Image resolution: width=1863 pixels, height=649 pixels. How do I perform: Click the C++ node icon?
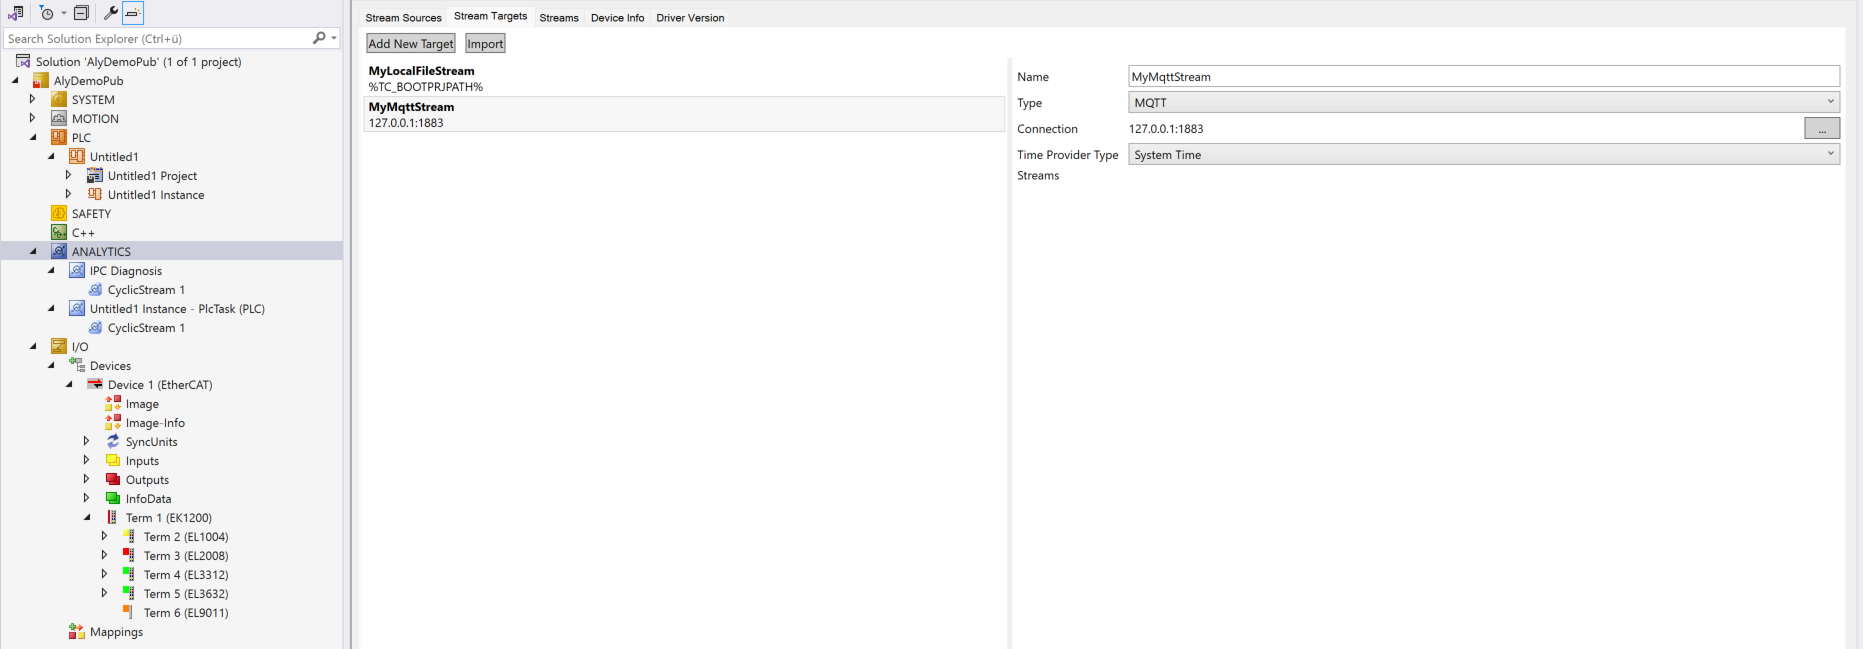coord(59,232)
